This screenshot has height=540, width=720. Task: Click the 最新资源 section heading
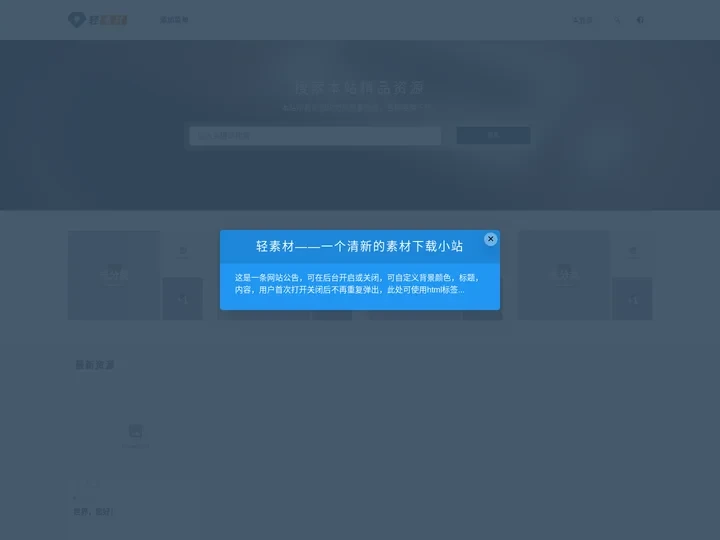pos(95,365)
